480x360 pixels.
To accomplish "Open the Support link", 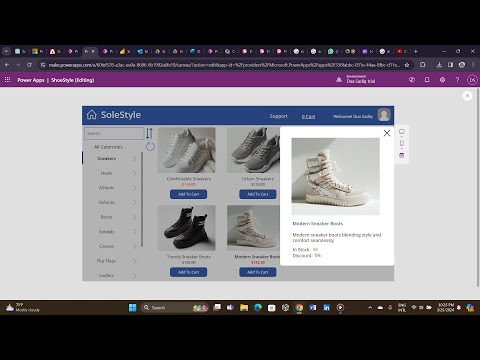I will click(279, 116).
